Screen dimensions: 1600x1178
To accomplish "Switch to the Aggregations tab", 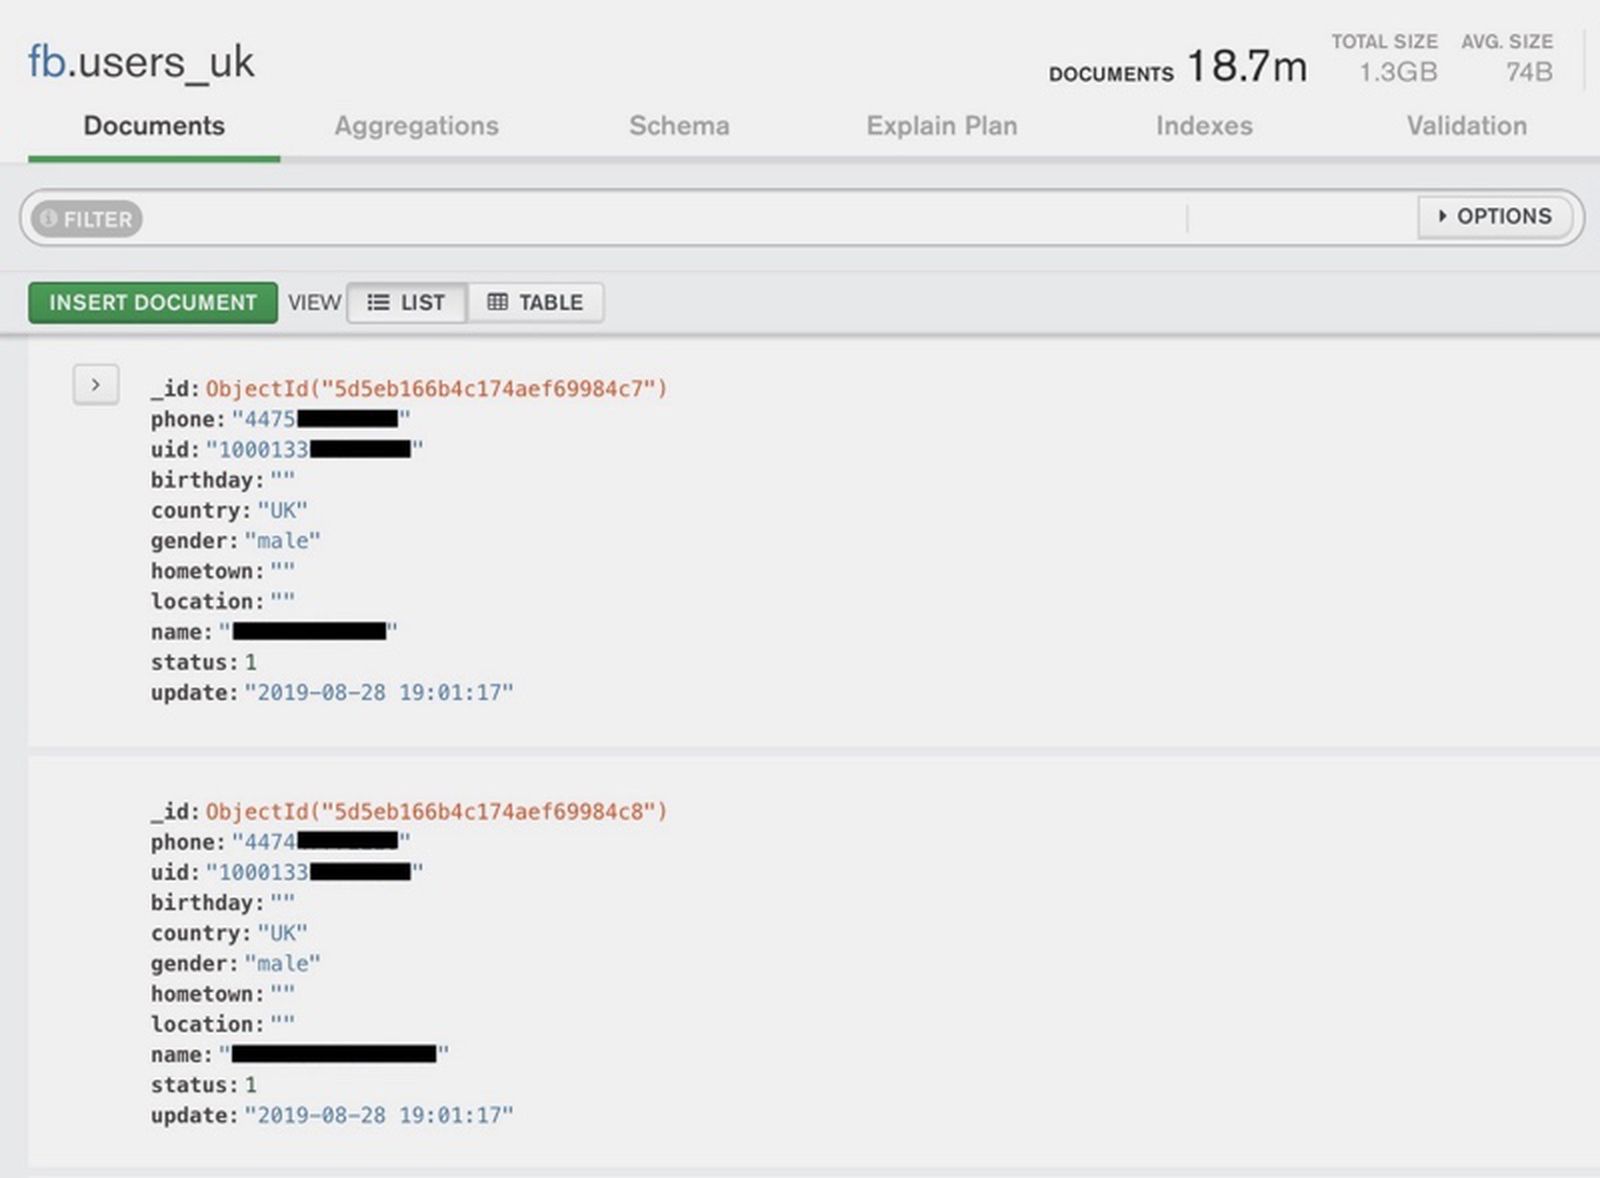I will point(416,126).
